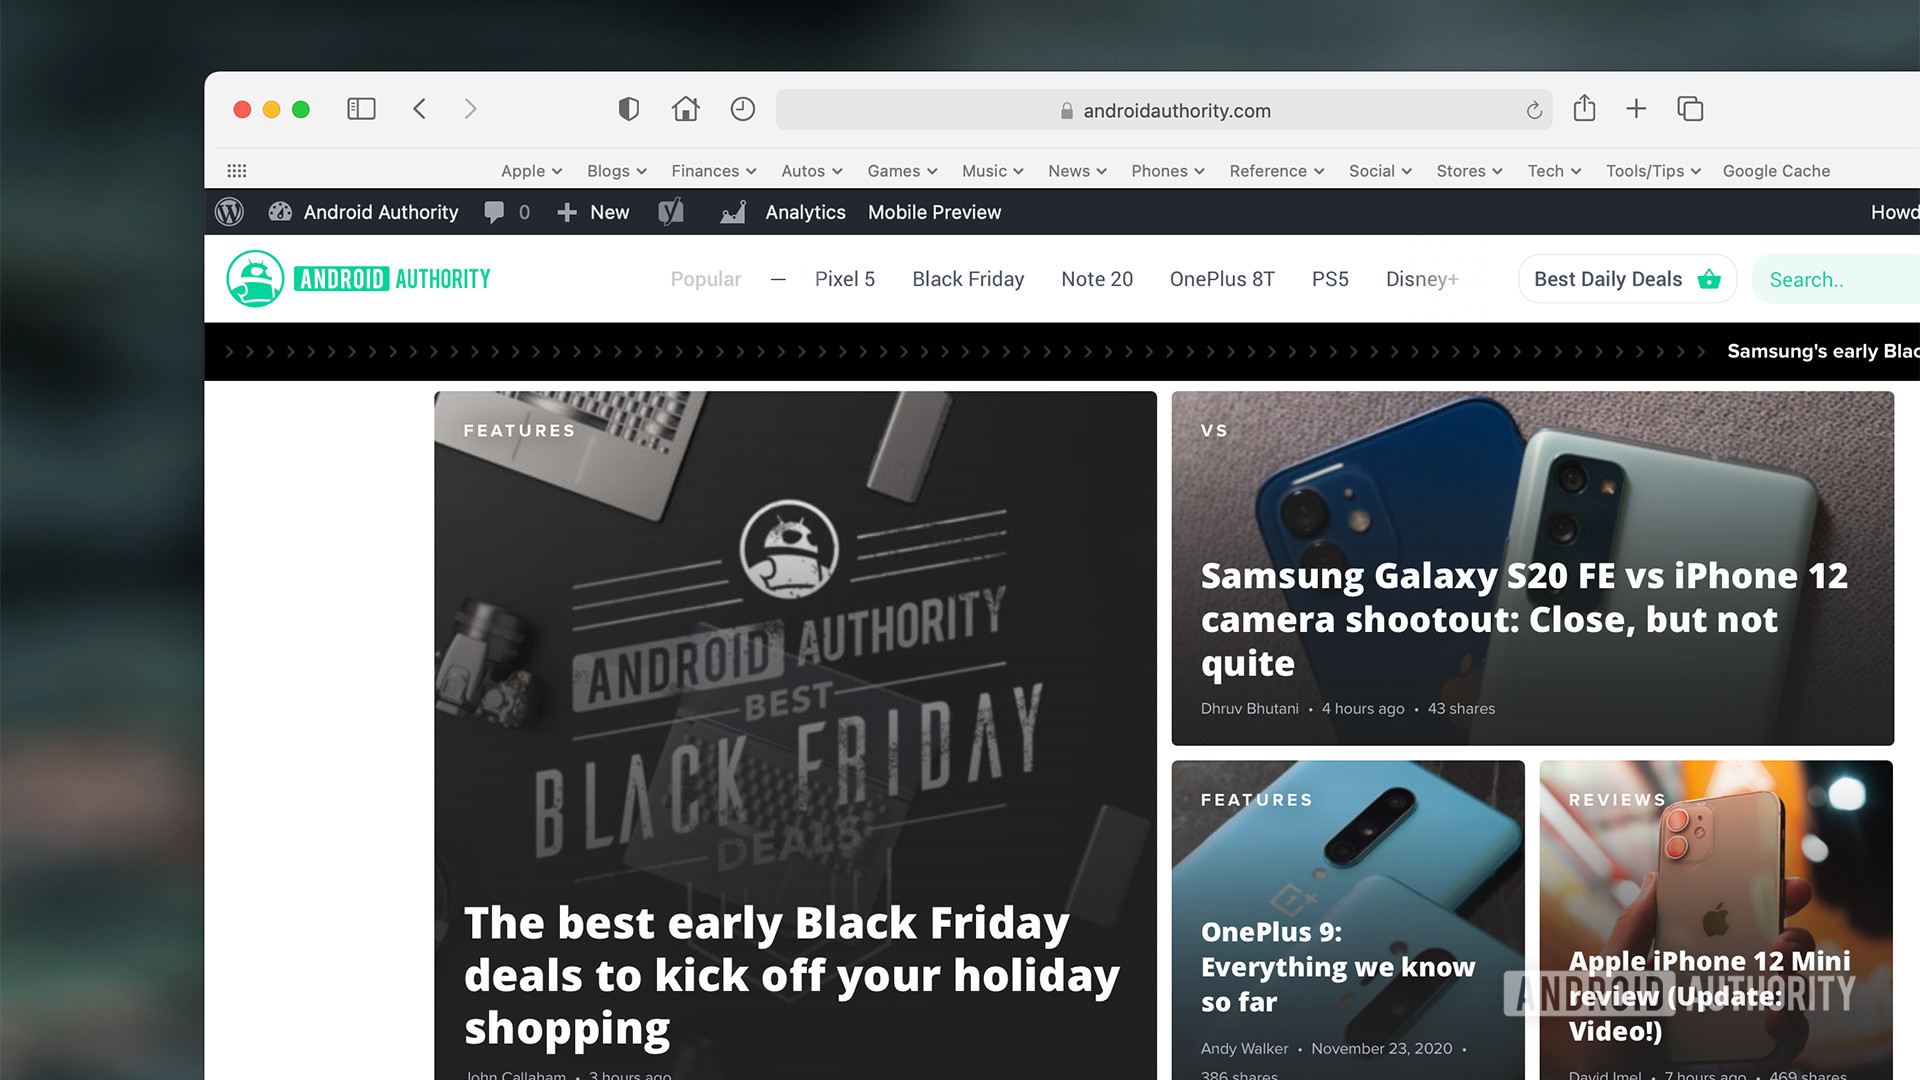Image resolution: width=1920 pixels, height=1080 pixels.
Task: Expand the Phones dropdown menu
Action: pyautogui.click(x=1167, y=170)
